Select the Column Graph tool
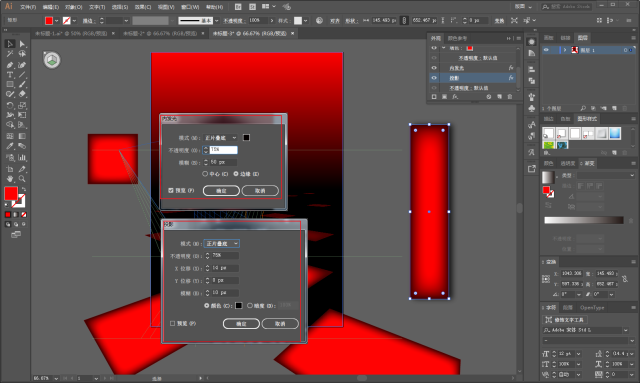Image resolution: width=640 pixels, height=383 pixels. click(x=22, y=158)
